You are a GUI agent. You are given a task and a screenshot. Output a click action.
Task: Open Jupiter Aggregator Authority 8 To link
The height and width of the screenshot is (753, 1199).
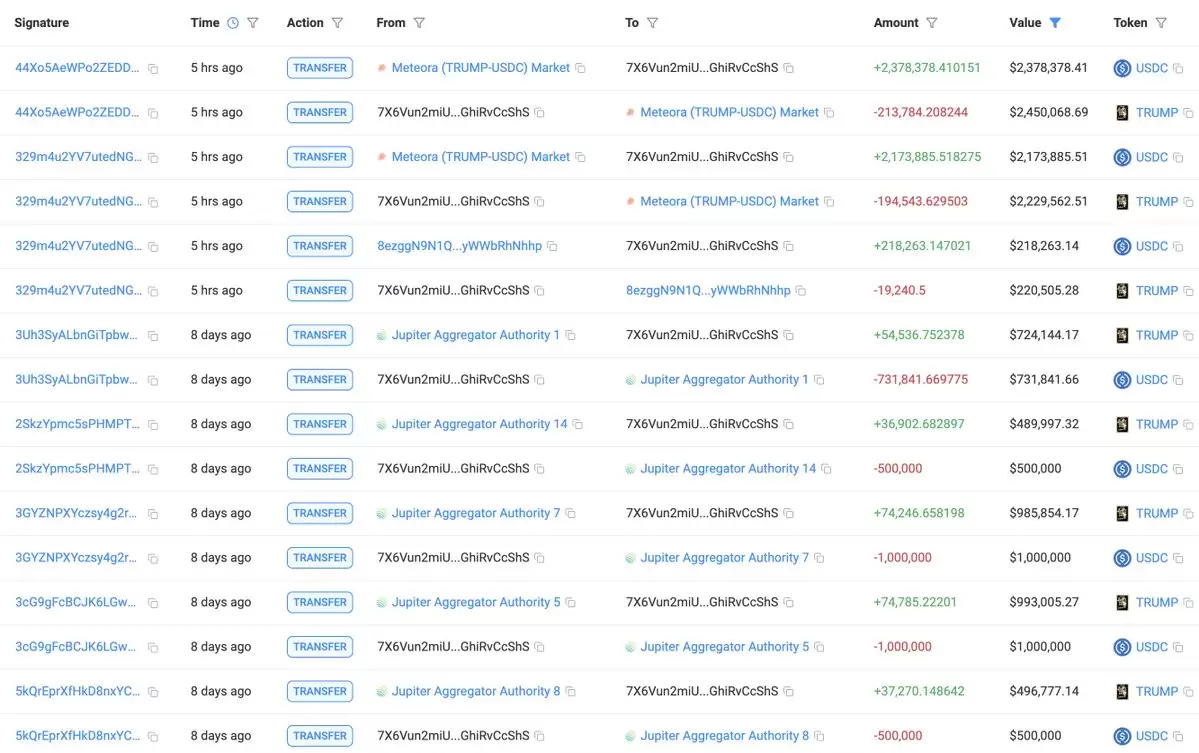click(x=724, y=735)
